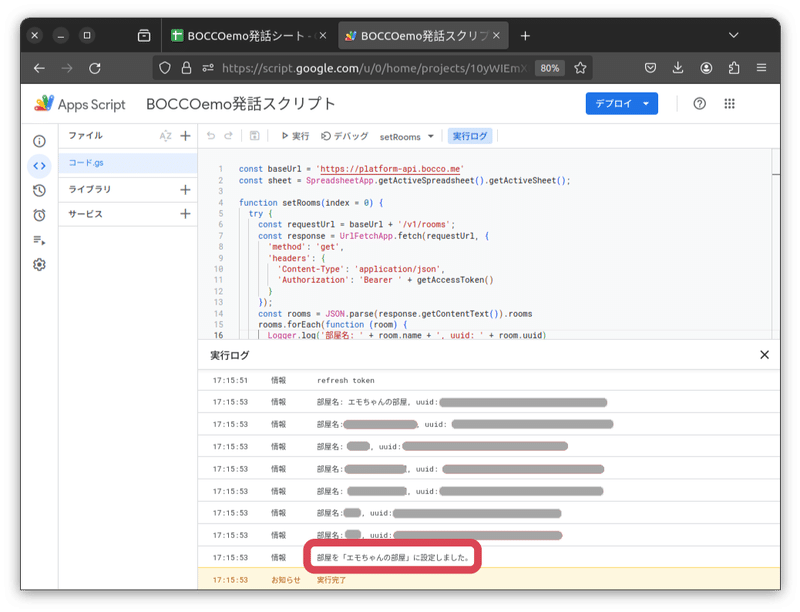Click the refresh token log entry

[345, 380]
